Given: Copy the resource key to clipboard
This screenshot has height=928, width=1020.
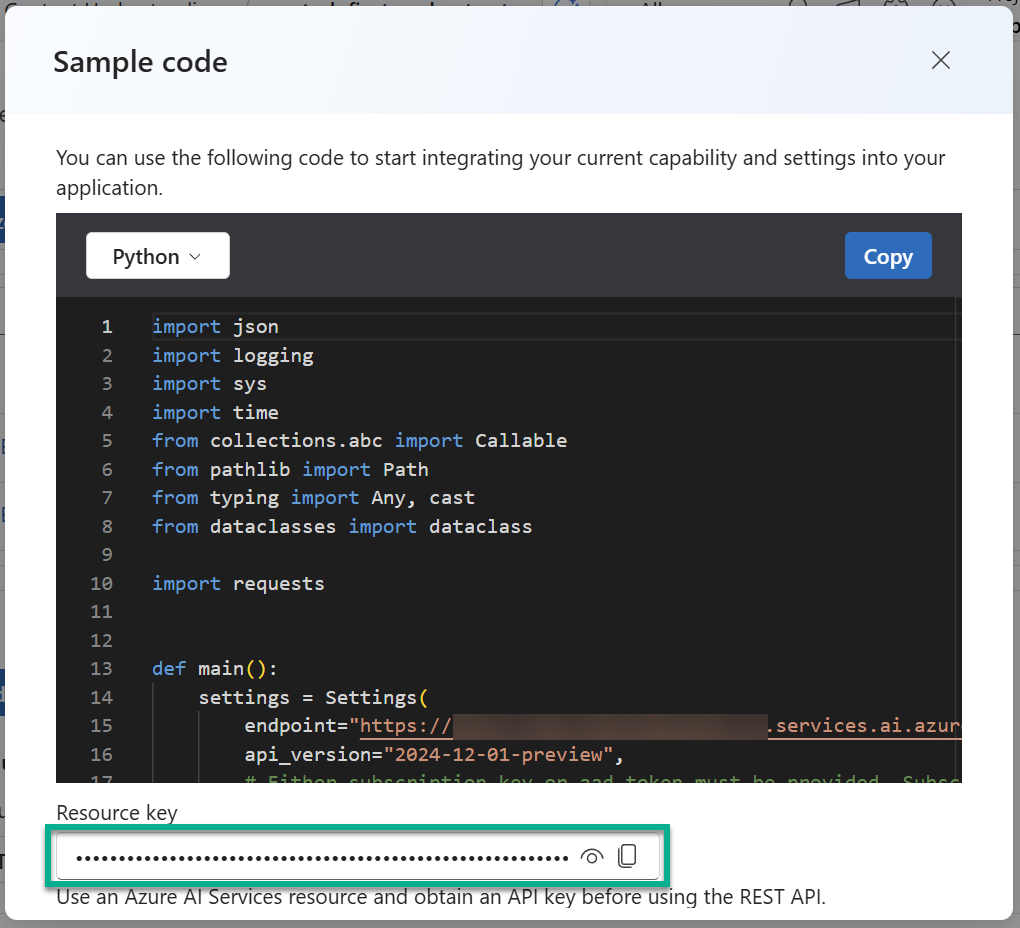Looking at the screenshot, I should pos(627,856).
